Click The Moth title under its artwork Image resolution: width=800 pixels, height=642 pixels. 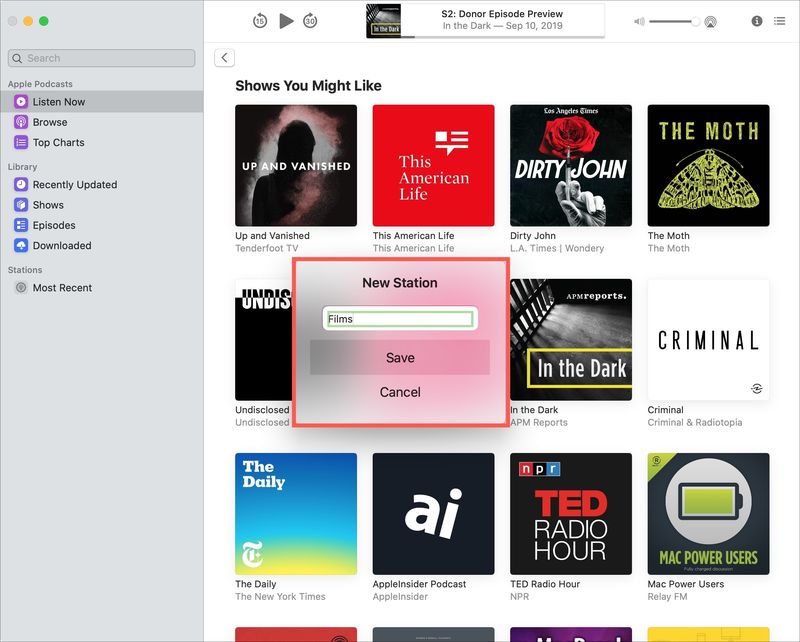[x=668, y=236]
